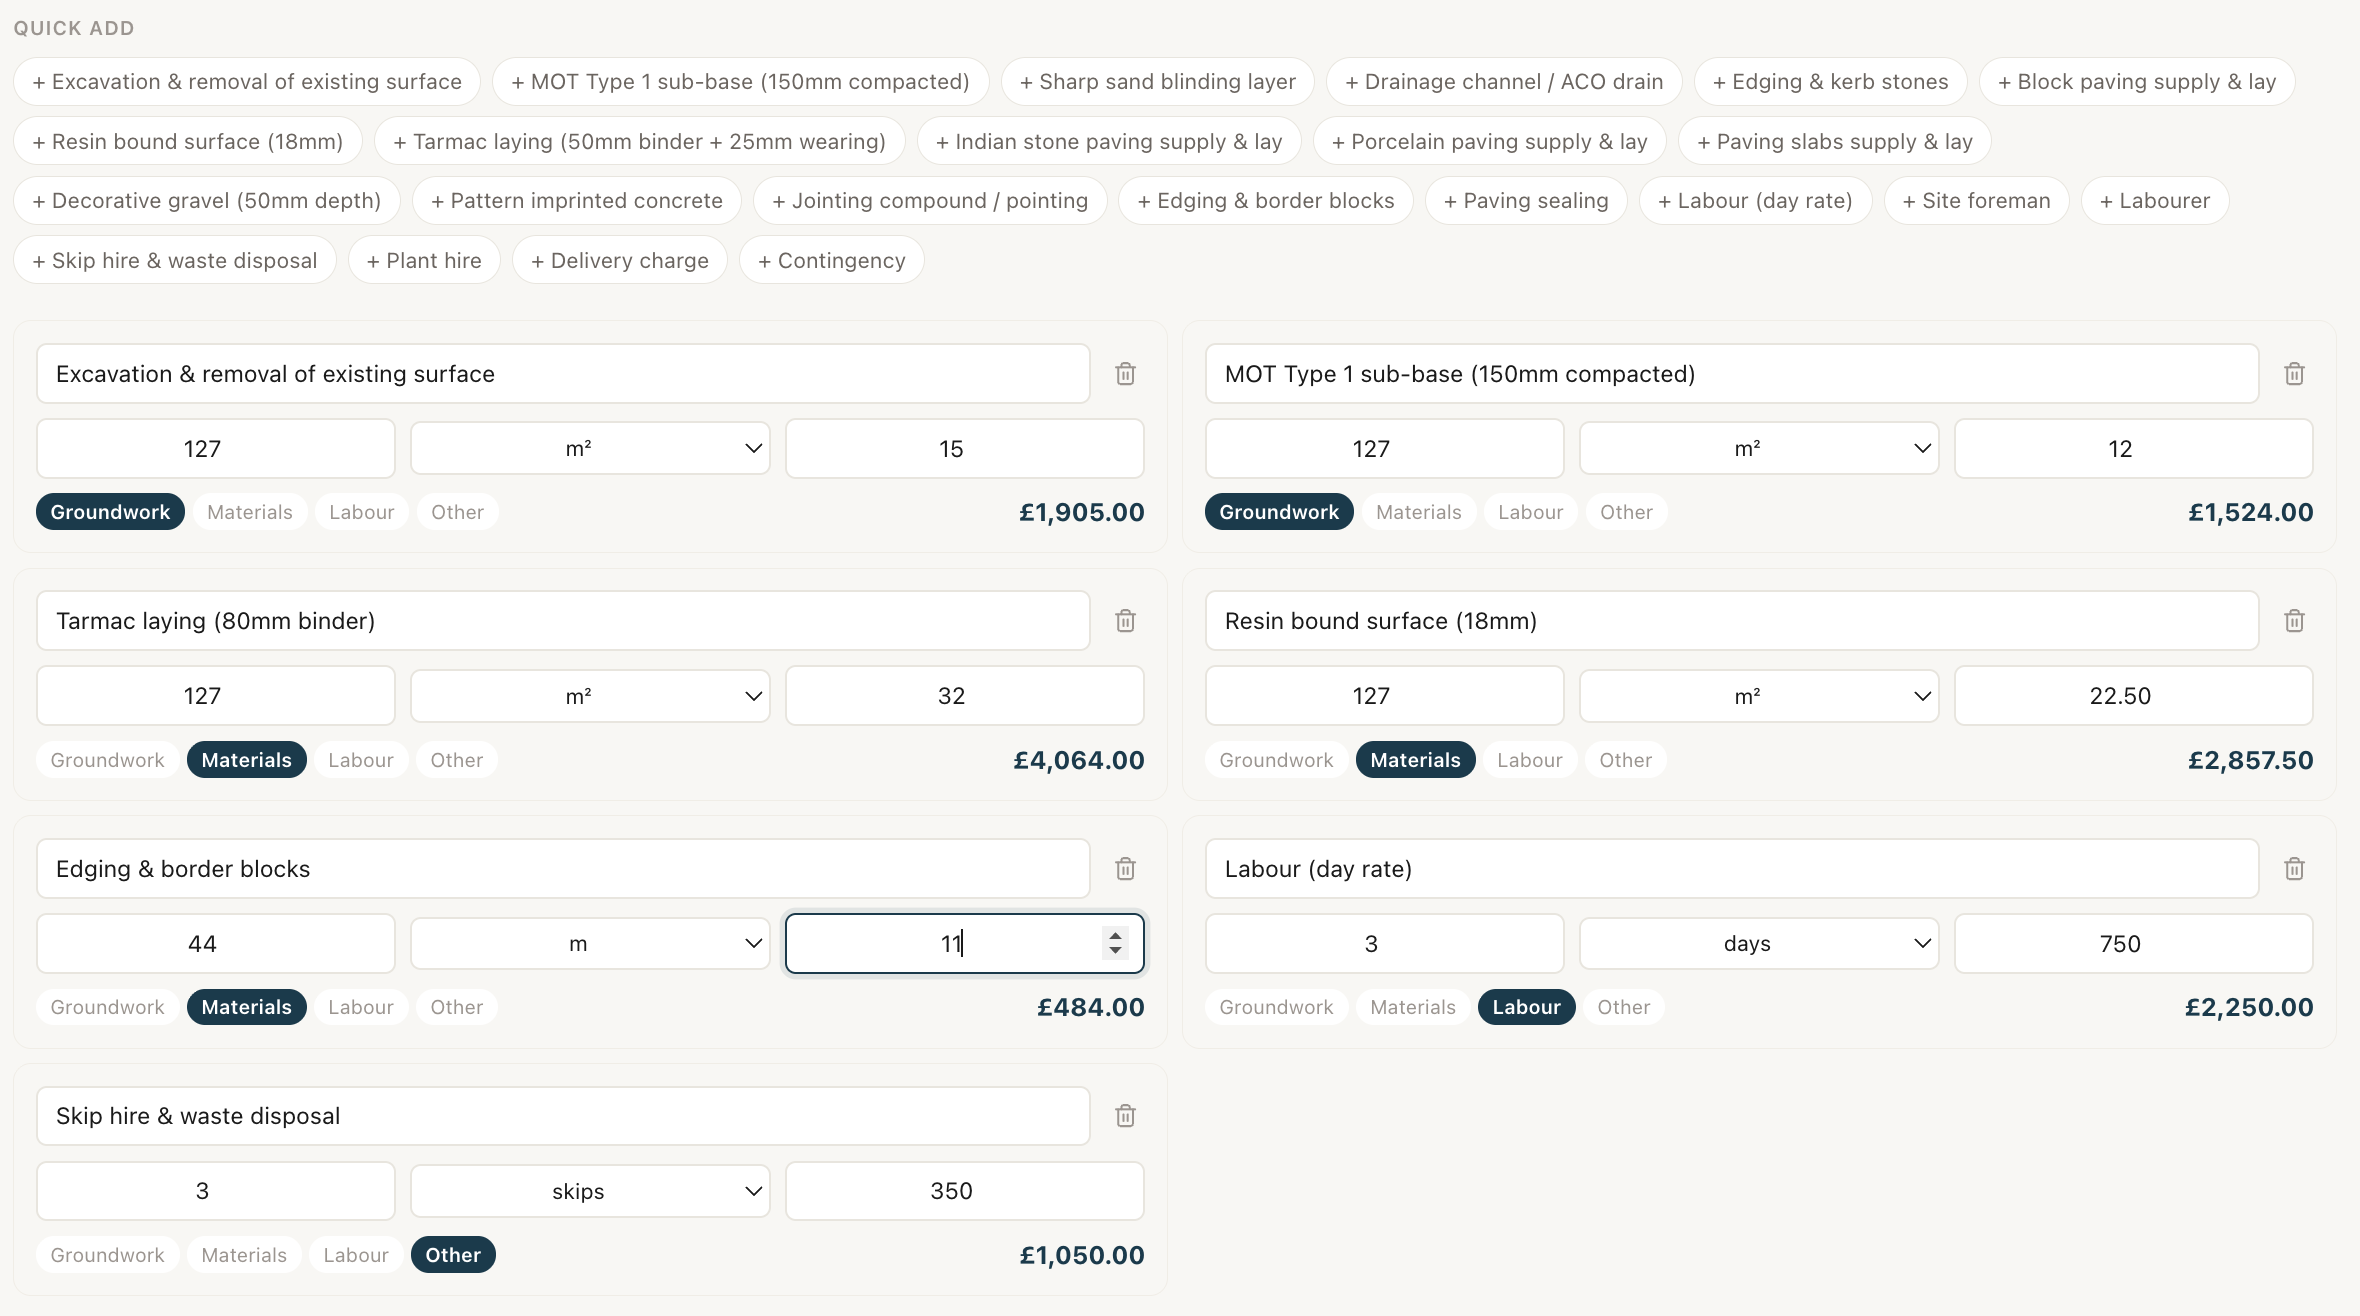This screenshot has width=2360, height=1316.
Task: Open the 'days' unit dropdown on Labour item
Action: tap(1759, 944)
